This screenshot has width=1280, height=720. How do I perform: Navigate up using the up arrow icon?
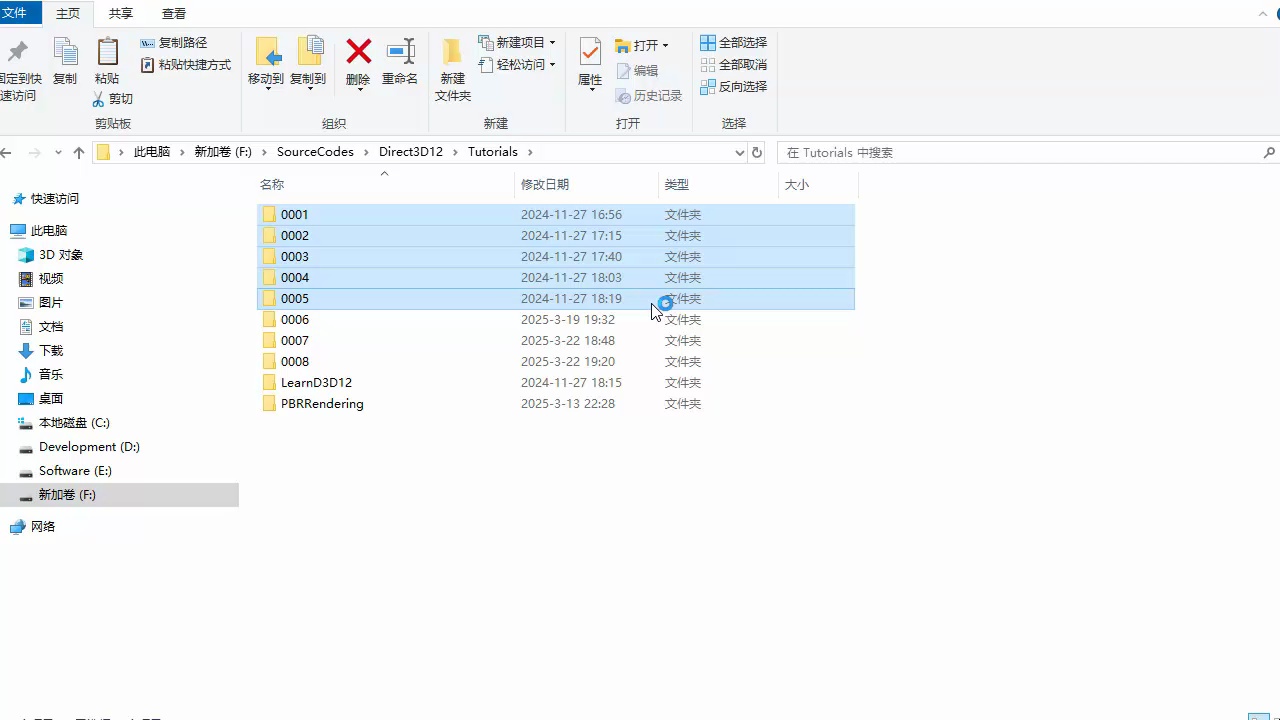pyautogui.click(x=79, y=152)
